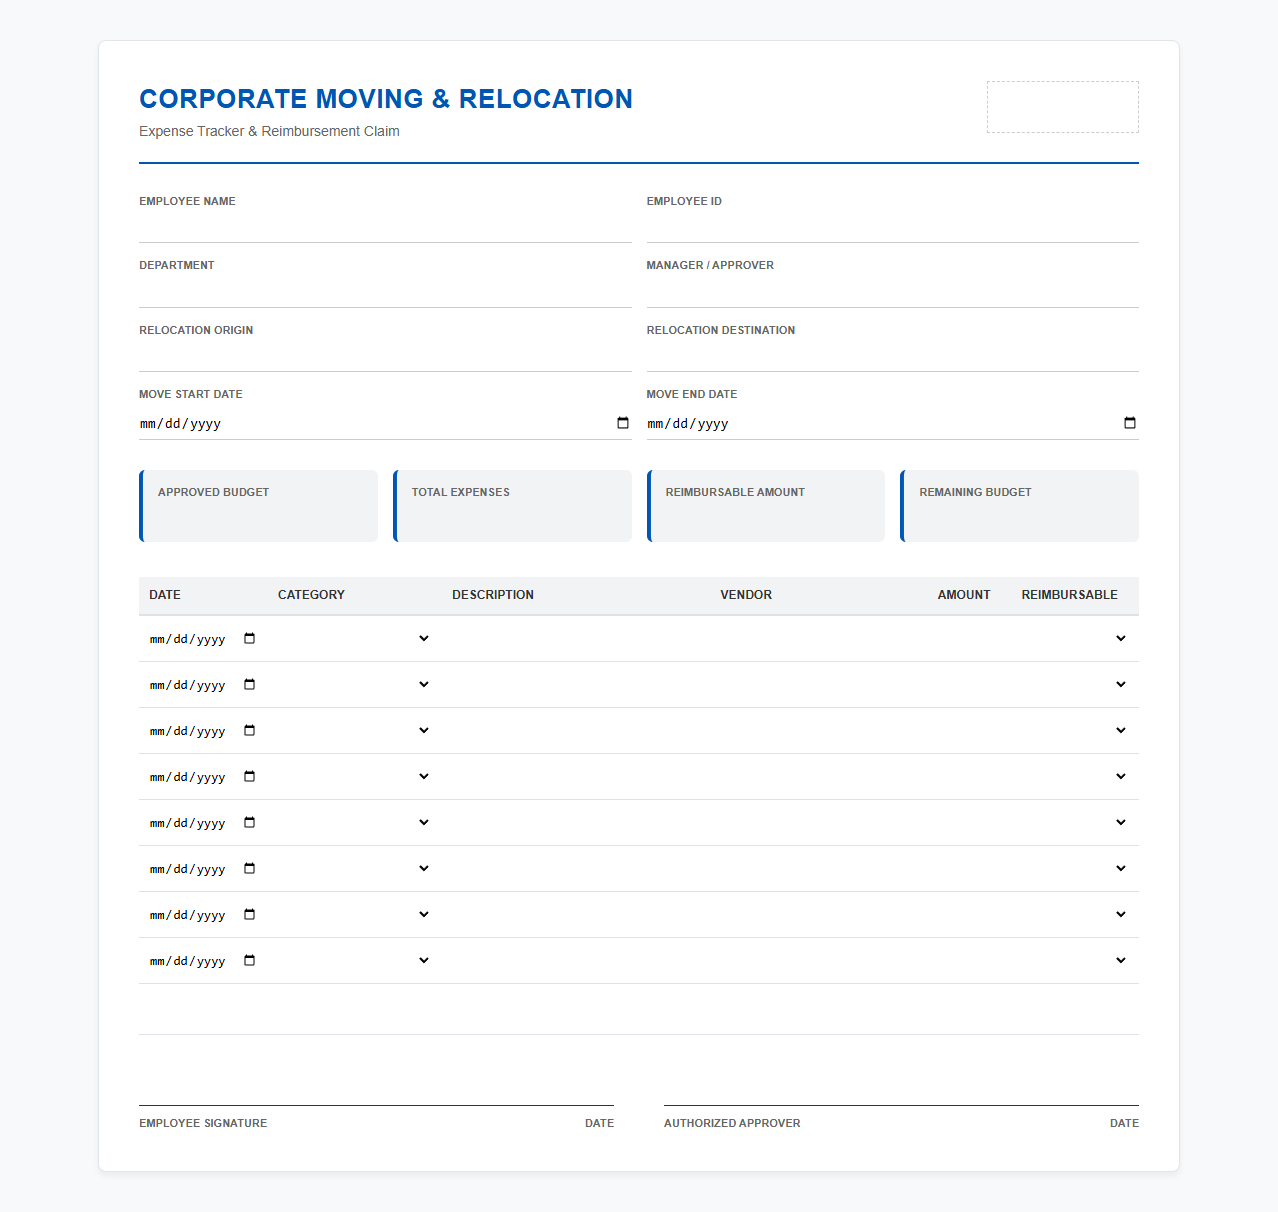Click the AMOUNT column header
Viewport: 1278px width, 1212px height.
pos(964,595)
